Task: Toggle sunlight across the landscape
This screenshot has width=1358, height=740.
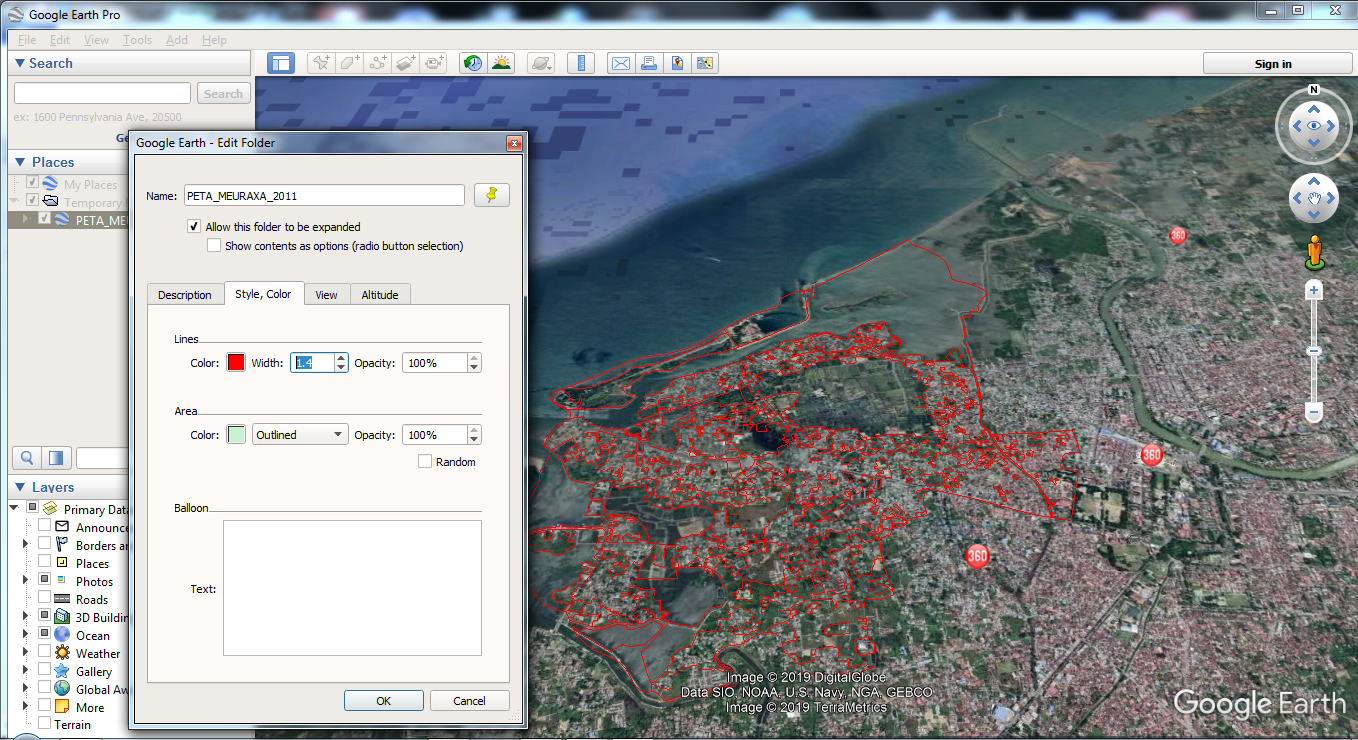Action: pos(501,62)
